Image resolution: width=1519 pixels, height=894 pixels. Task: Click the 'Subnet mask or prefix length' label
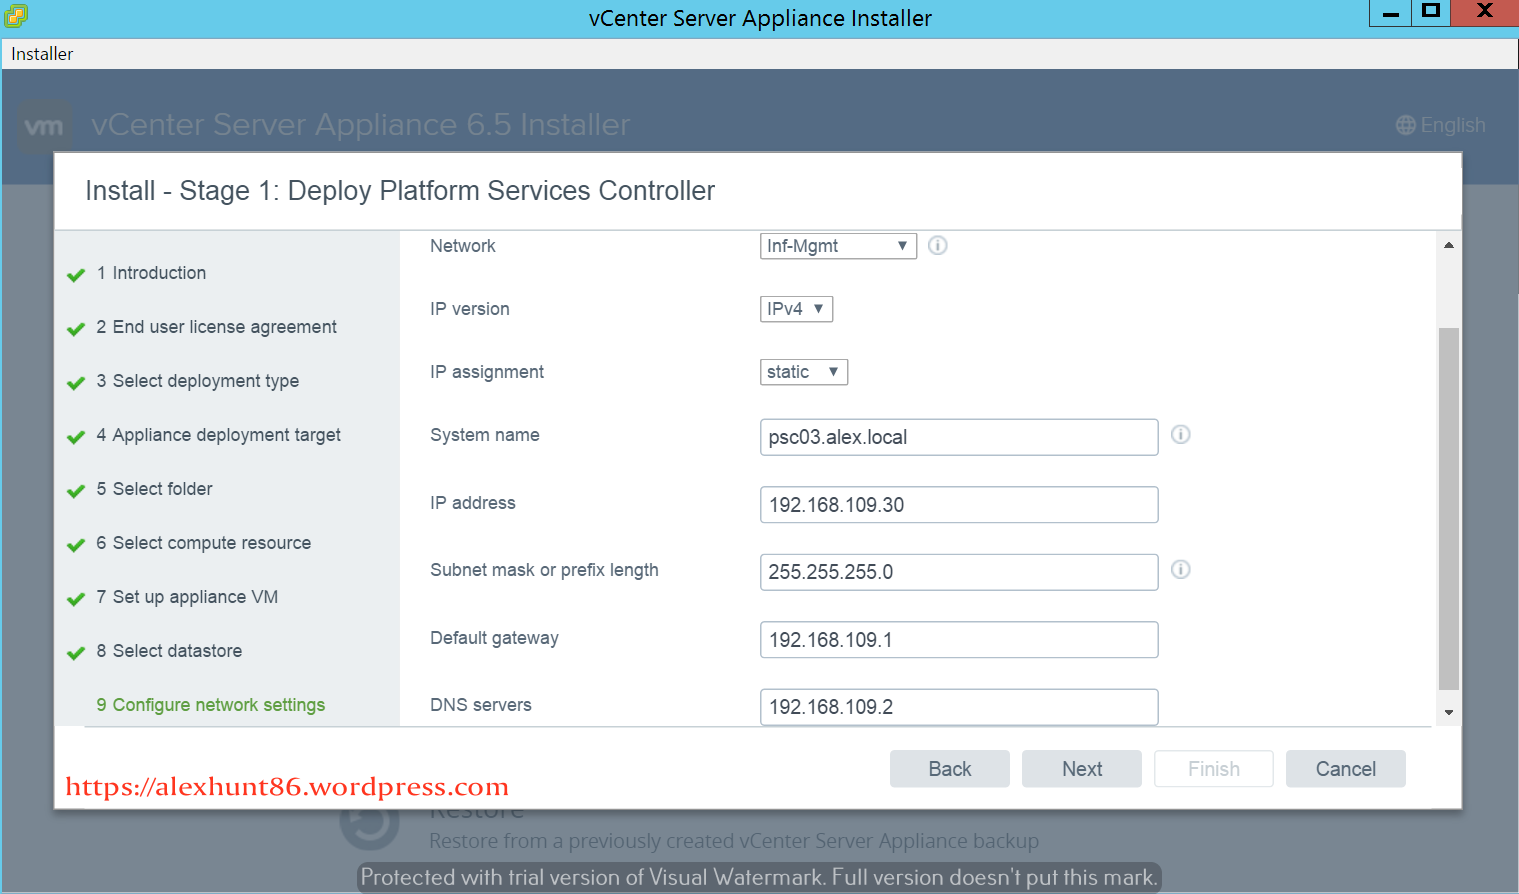click(x=544, y=570)
